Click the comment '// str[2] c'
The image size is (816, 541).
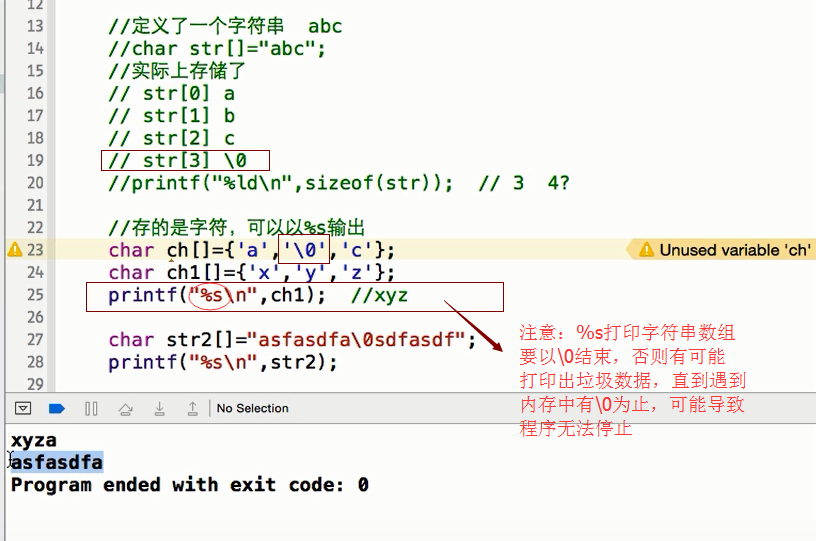tap(172, 138)
